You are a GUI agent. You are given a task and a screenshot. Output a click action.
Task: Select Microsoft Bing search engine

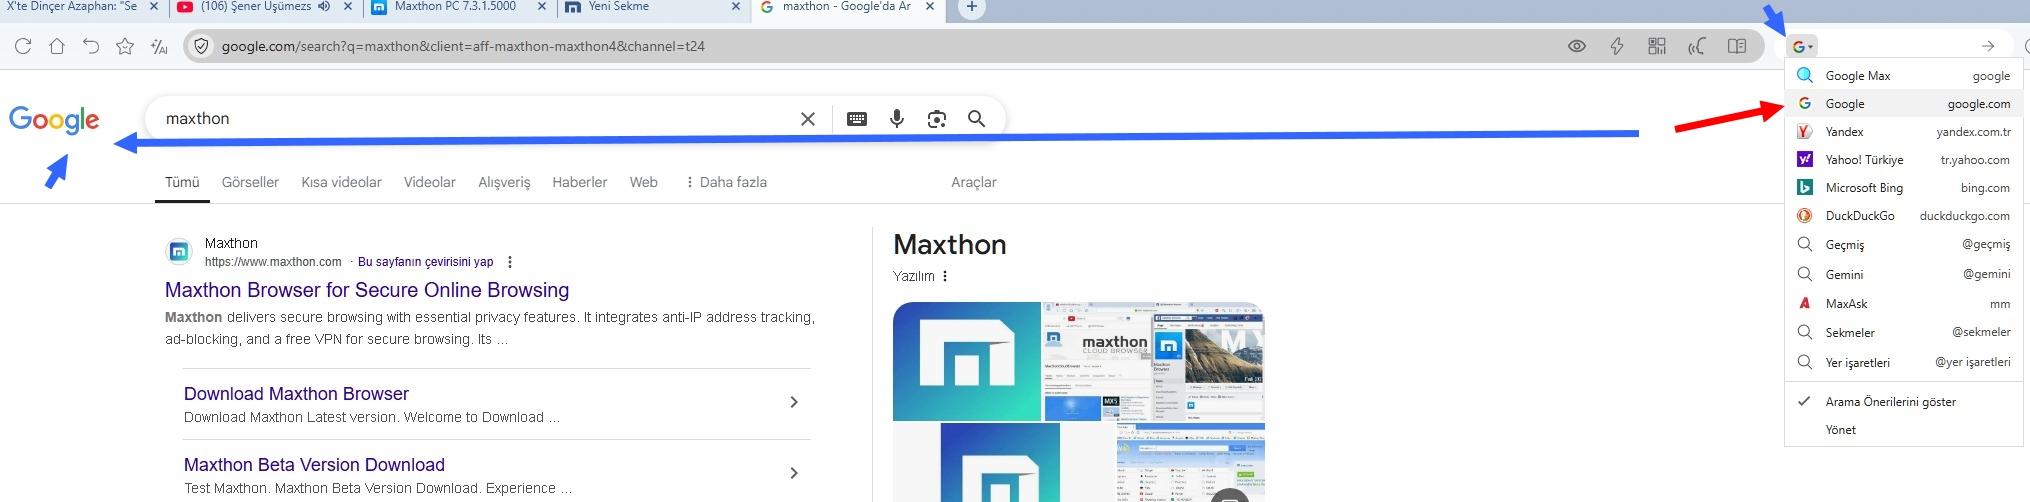click(1903, 188)
